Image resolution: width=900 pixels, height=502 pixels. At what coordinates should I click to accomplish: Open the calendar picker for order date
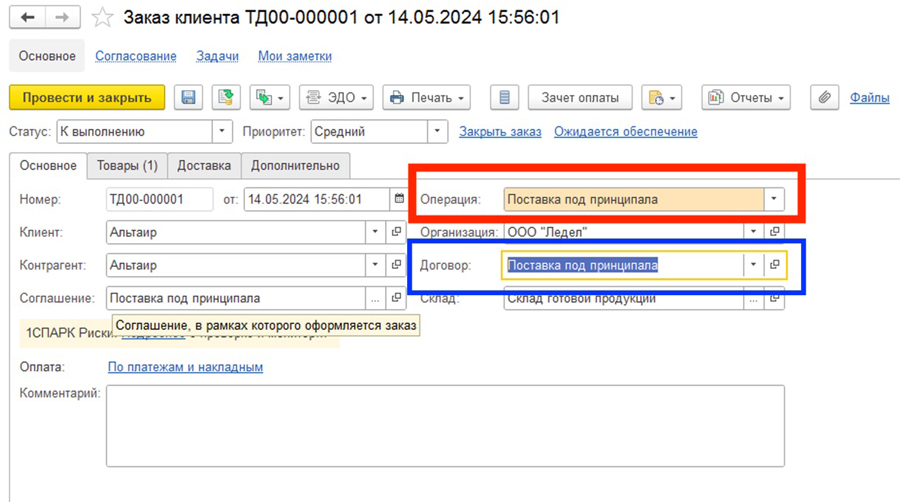(x=399, y=199)
